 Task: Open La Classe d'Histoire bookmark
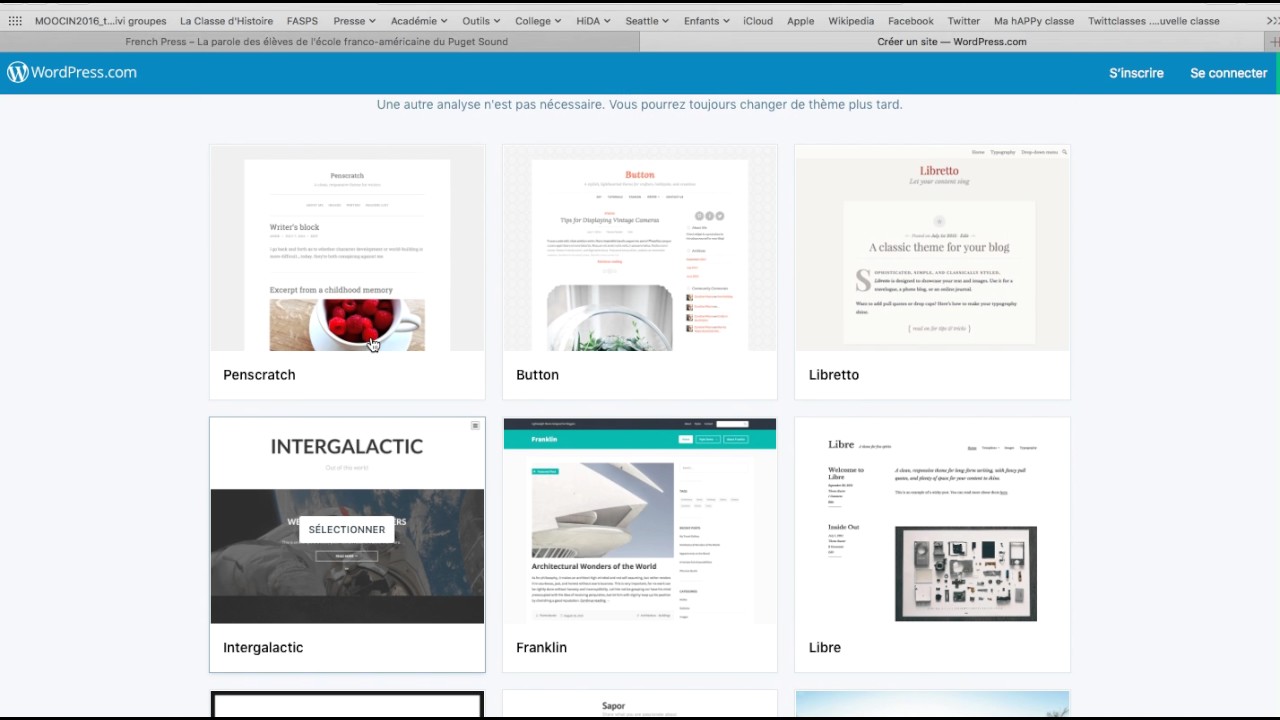[226, 21]
